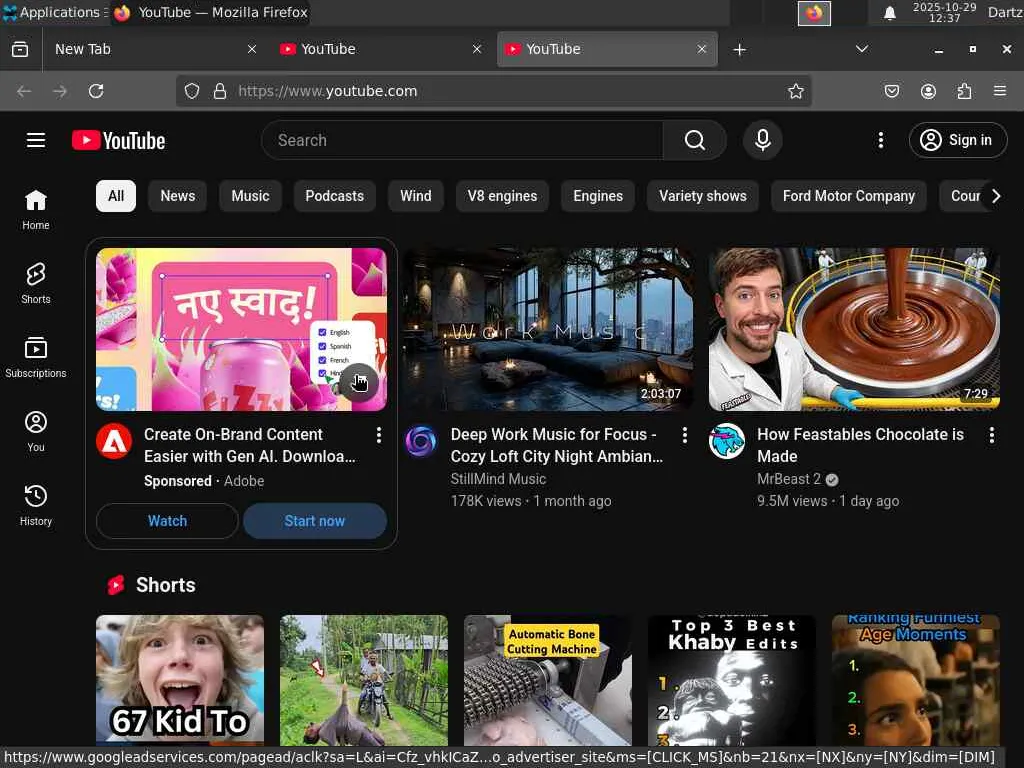Select the News filter chip
Screen dimensions: 1024x768
point(178,196)
